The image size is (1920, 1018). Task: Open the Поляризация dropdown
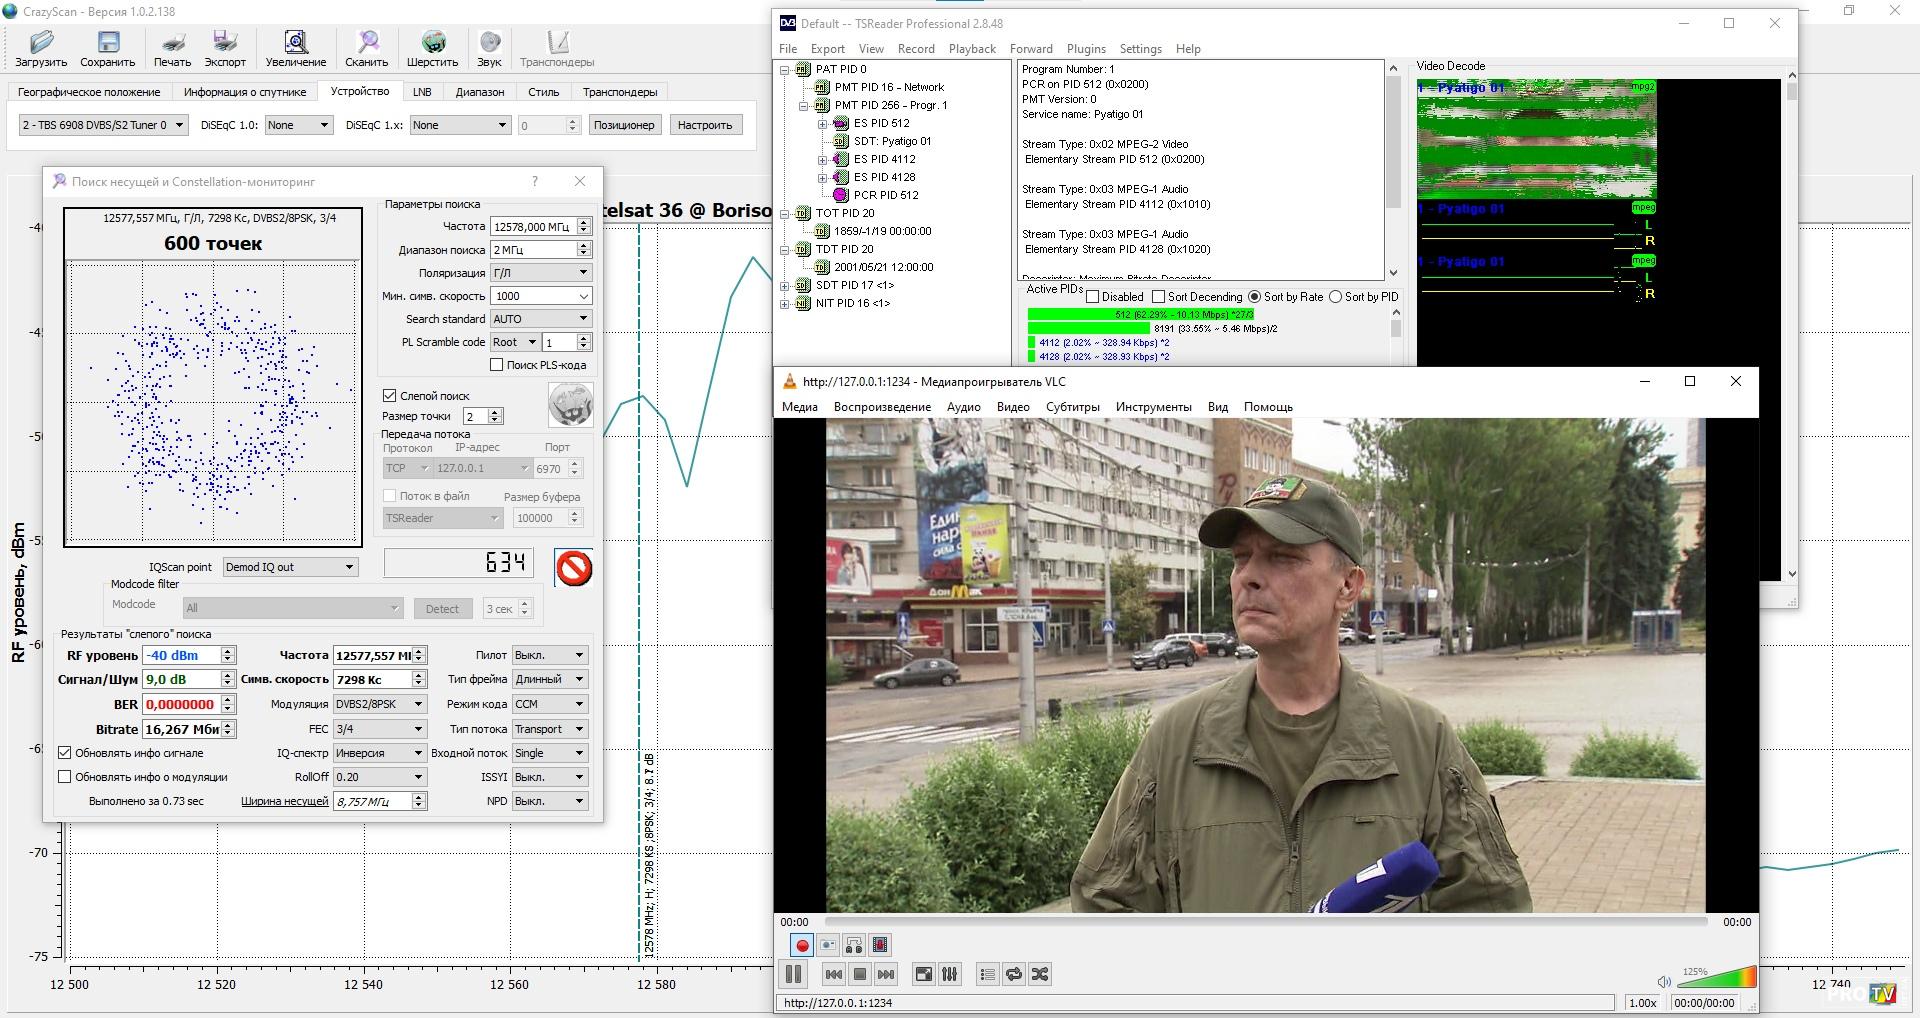coord(541,273)
